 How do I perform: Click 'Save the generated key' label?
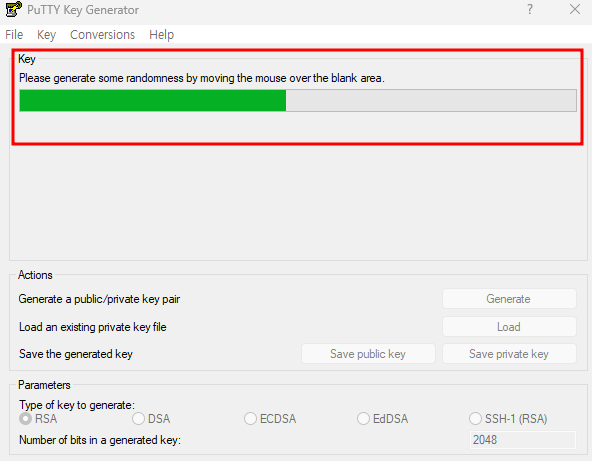[76, 354]
